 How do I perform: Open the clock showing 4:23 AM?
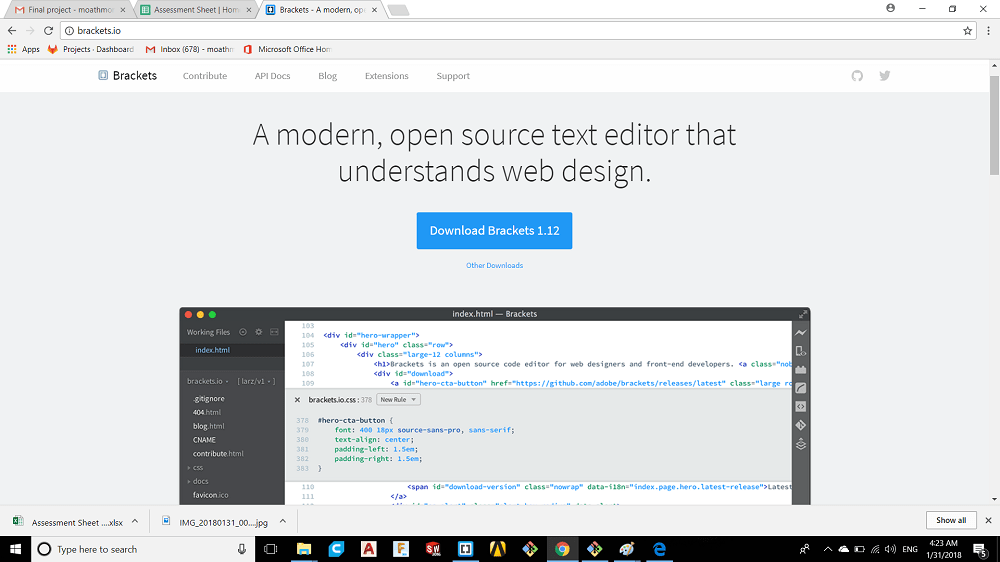(x=944, y=549)
